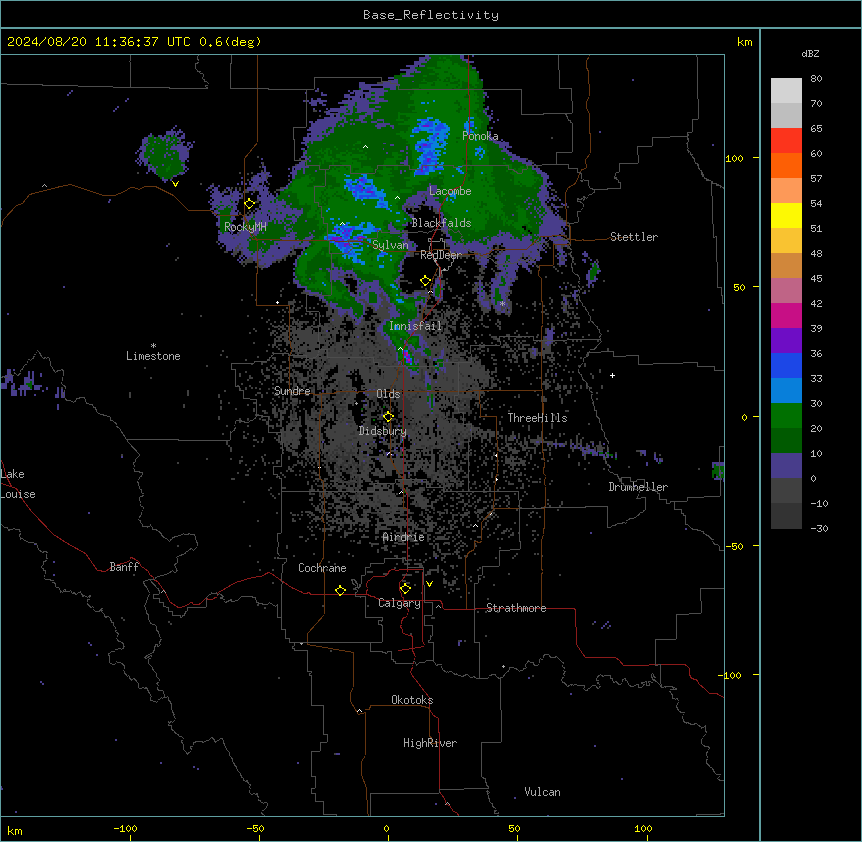Click the Calgary city label
Image resolution: width=862 pixels, height=842 pixels.
[400, 603]
